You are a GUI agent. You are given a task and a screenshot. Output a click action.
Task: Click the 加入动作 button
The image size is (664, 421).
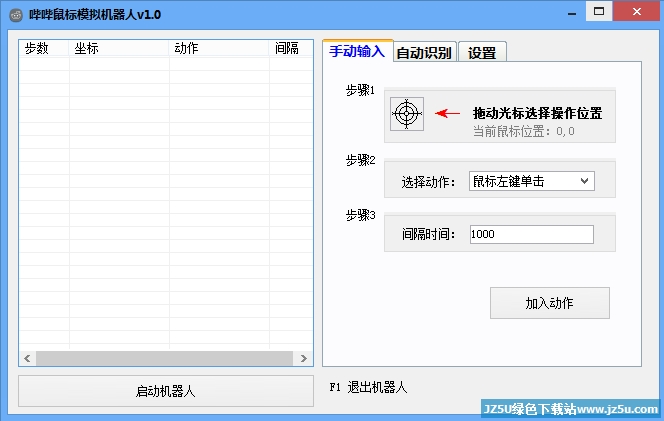tap(550, 303)
